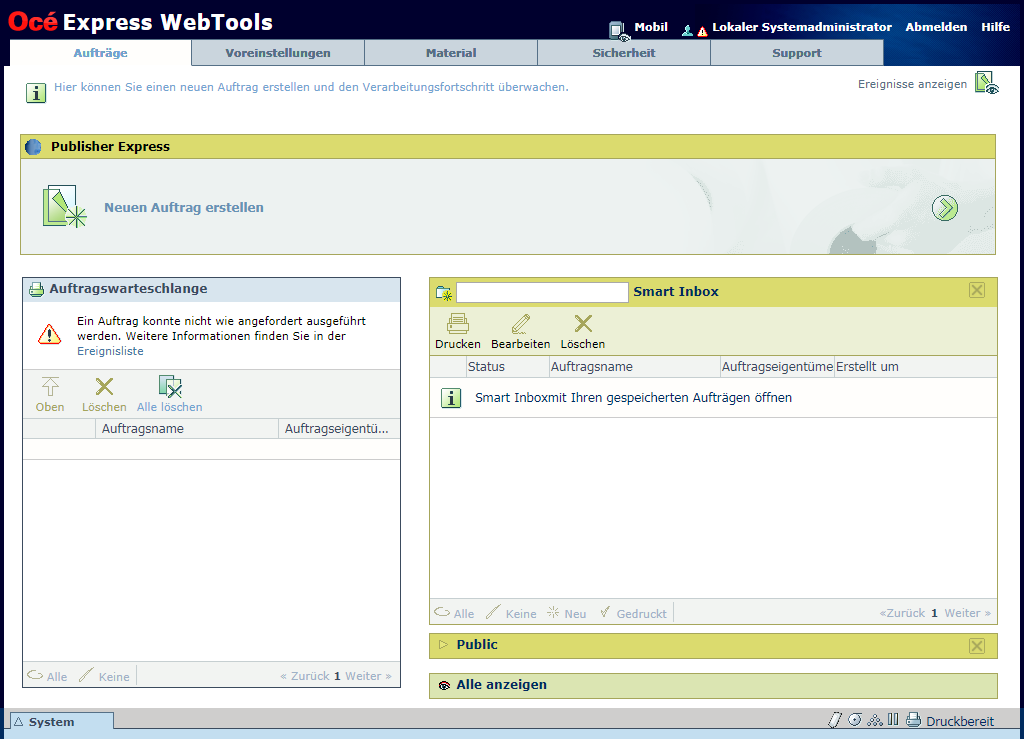Click Neuen Auftrag erstellen link

[x=184, y=208]
